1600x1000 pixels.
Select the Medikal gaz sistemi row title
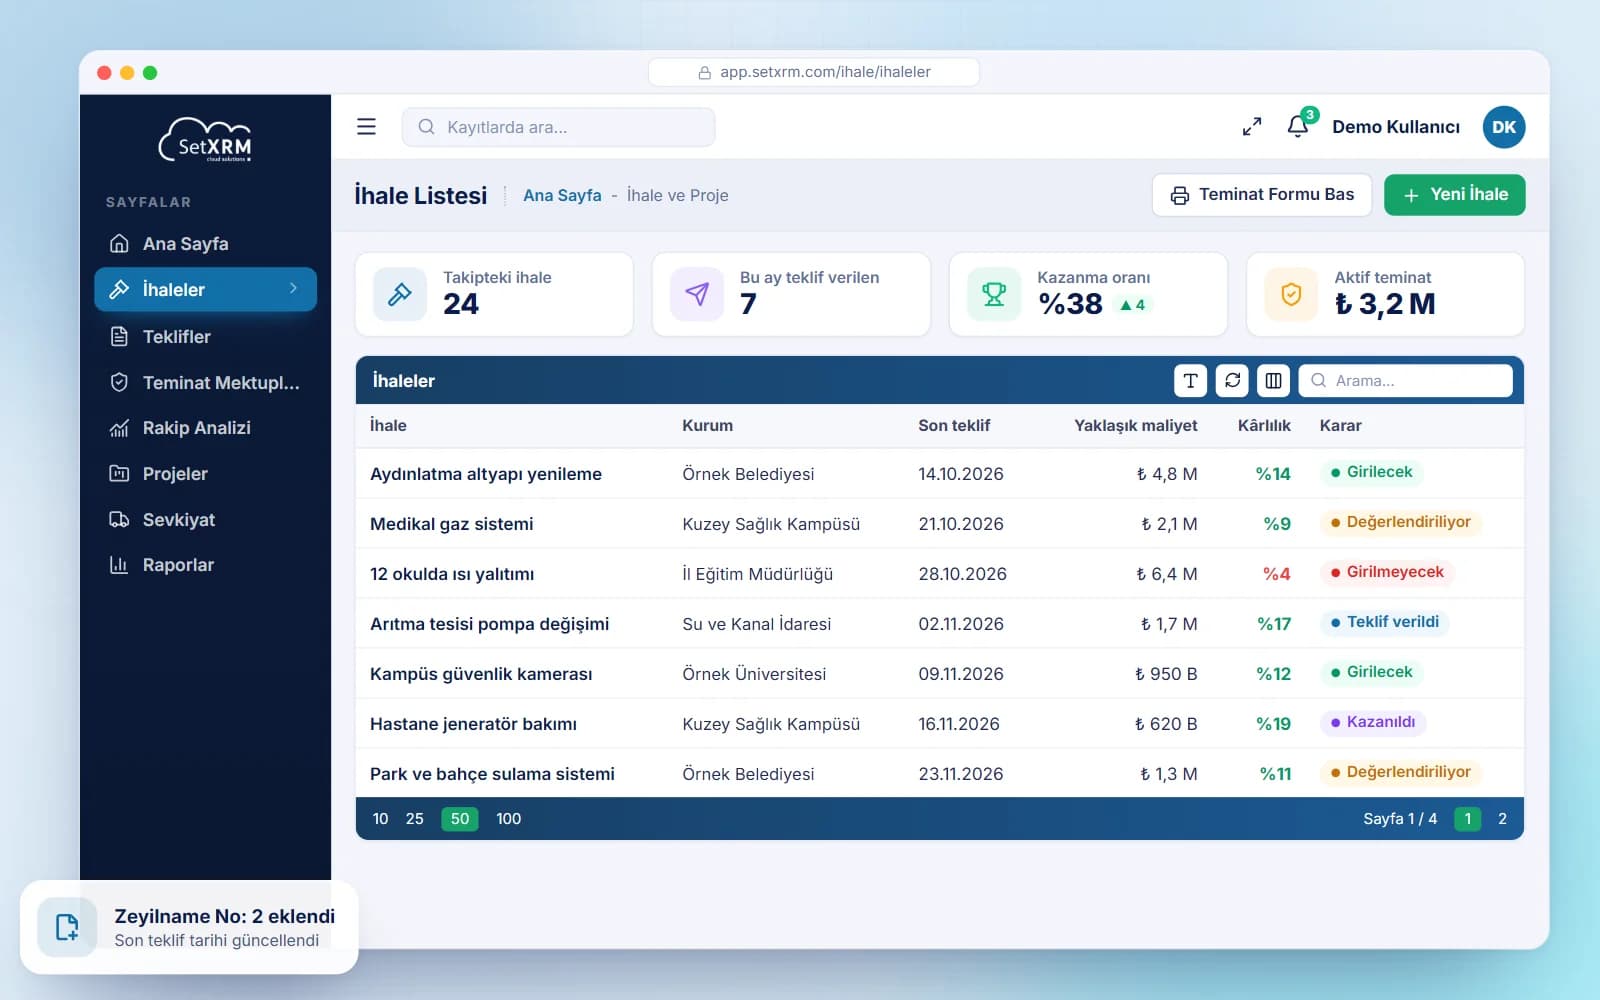452,524
